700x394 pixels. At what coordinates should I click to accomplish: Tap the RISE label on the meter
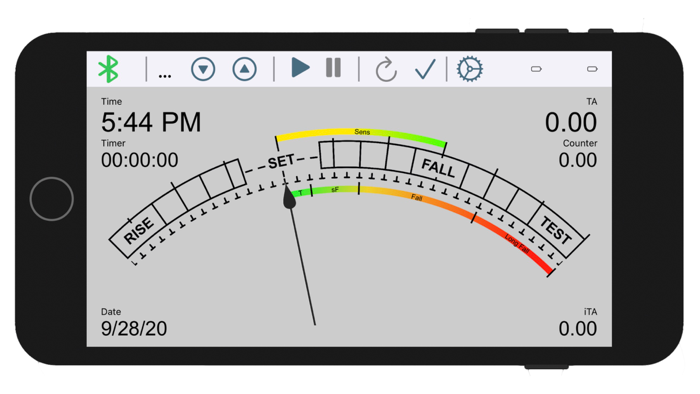click(x=138, y=231)
